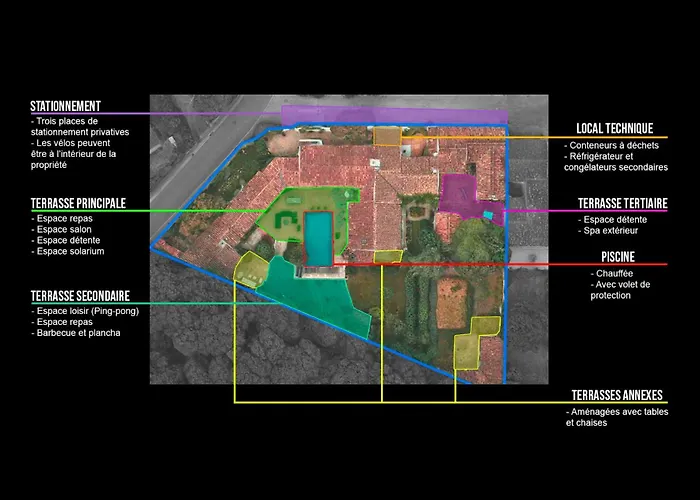Click the small cyan outdoor spa square

click(487, 214)
